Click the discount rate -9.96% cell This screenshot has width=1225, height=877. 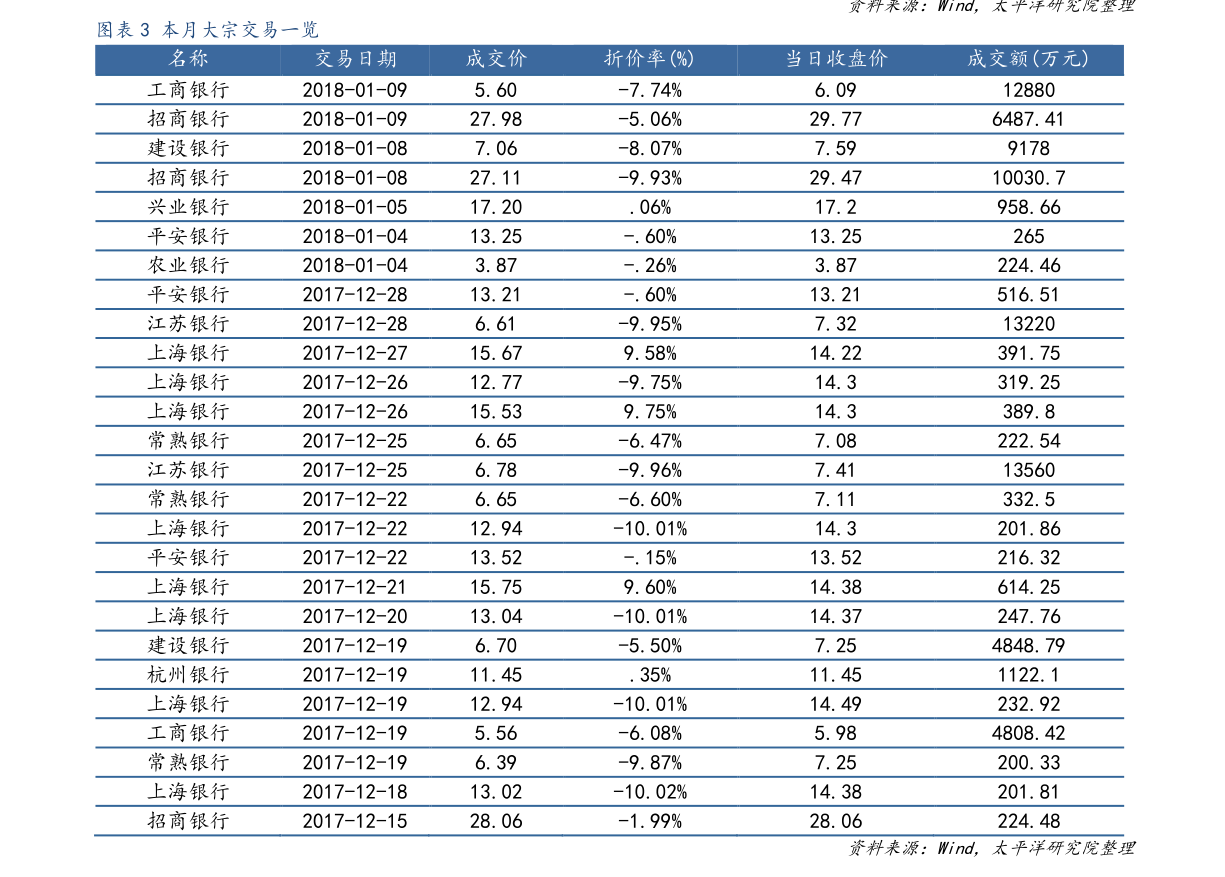point(650,470)
